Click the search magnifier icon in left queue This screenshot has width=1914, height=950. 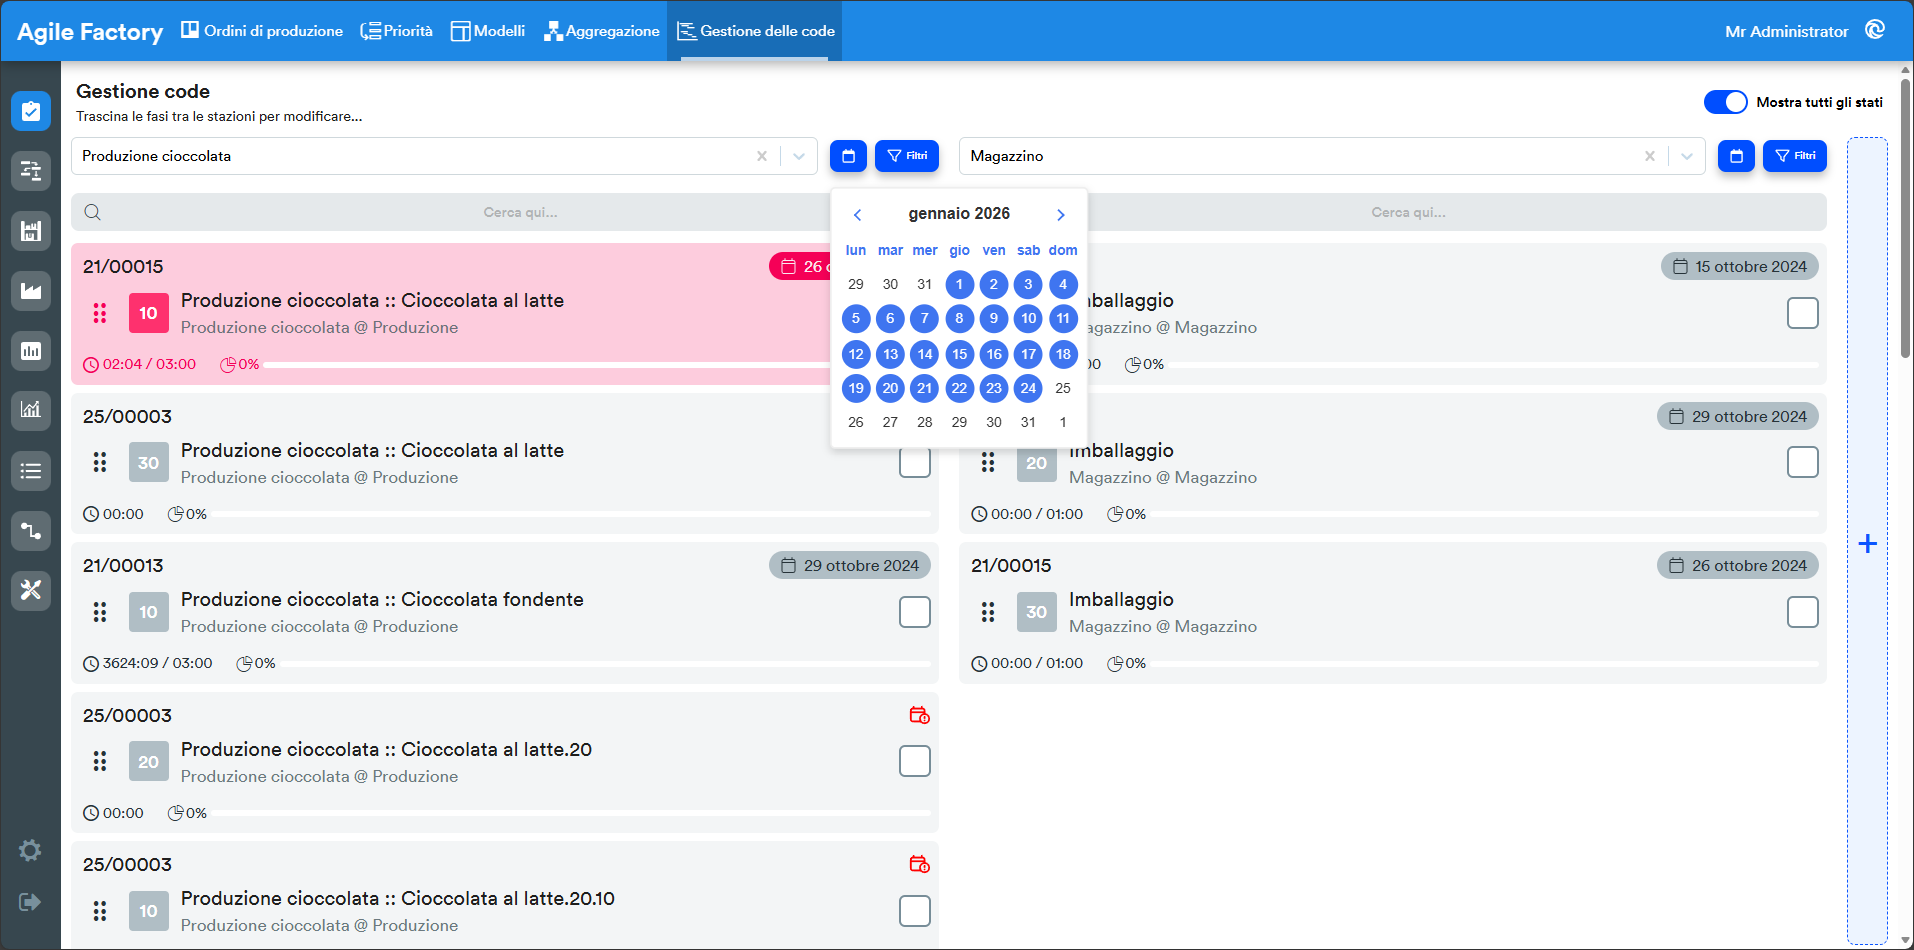pos(92,212)
